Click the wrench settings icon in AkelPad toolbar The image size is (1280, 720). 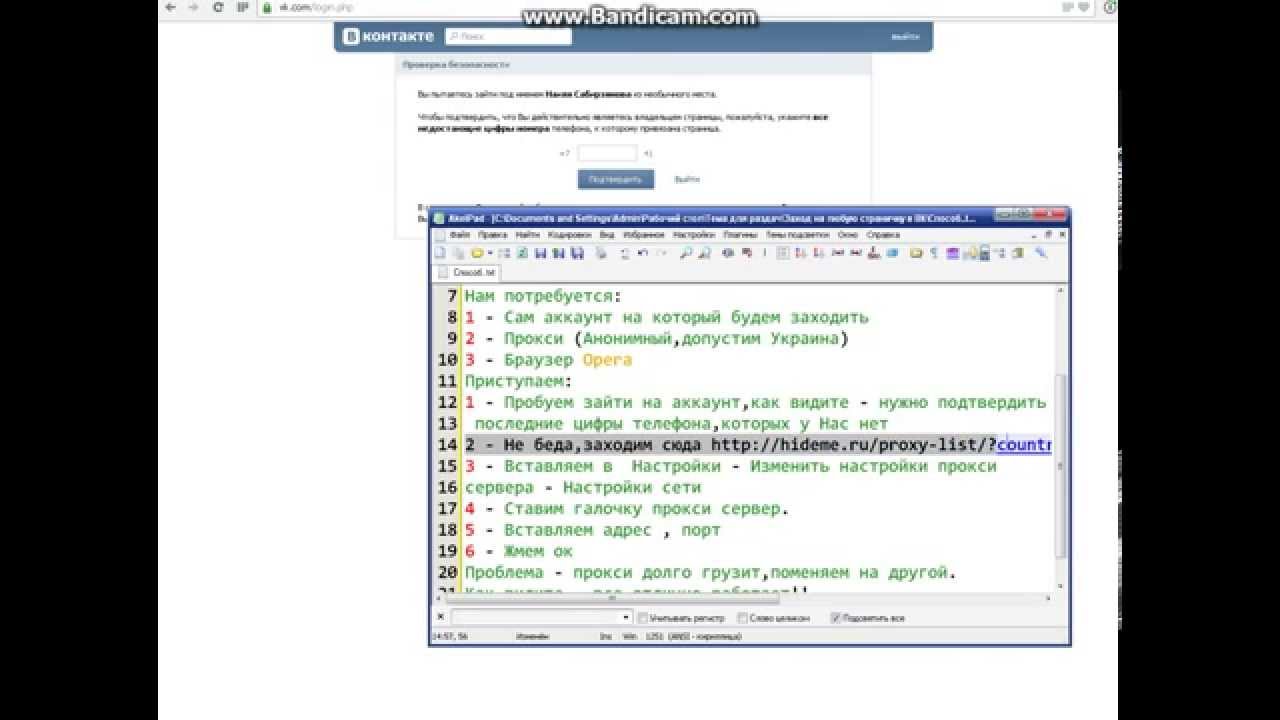(1040, 254)
